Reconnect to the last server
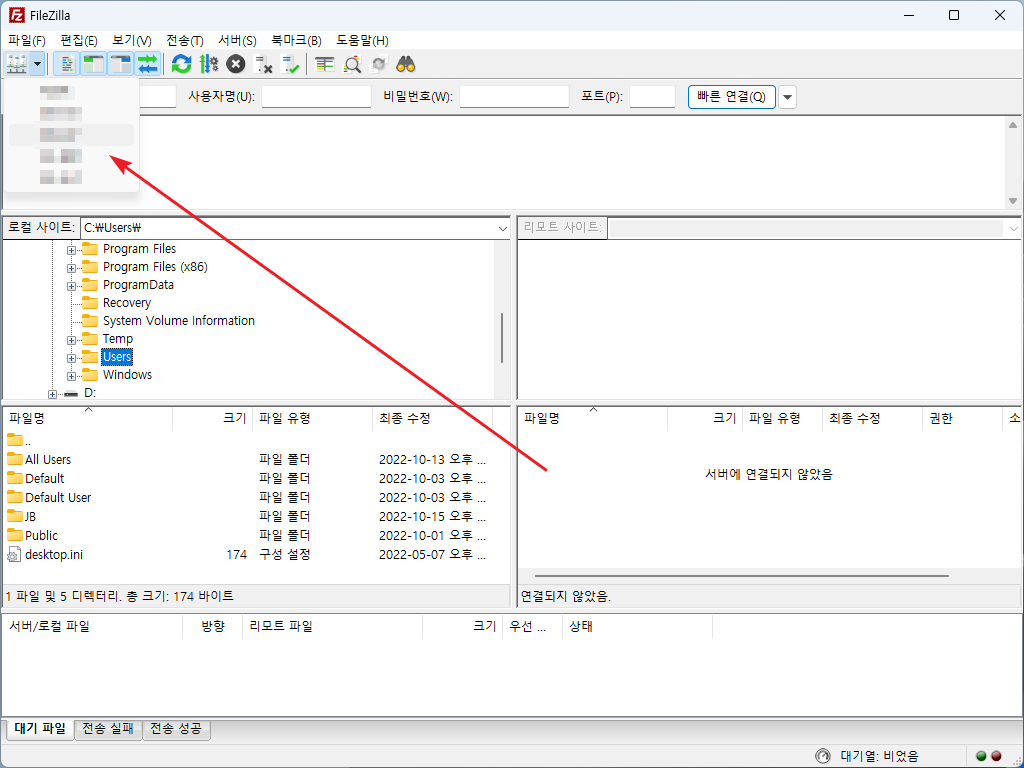The image size is (1024, 768). point(290,64)
